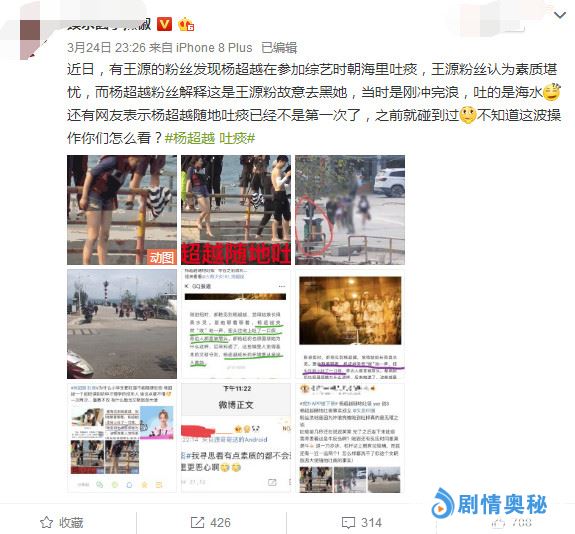Screen dimensions: 575x534
Task: Open the GIF thumbnail labeled 动图
Action: (x=122, y=210)
